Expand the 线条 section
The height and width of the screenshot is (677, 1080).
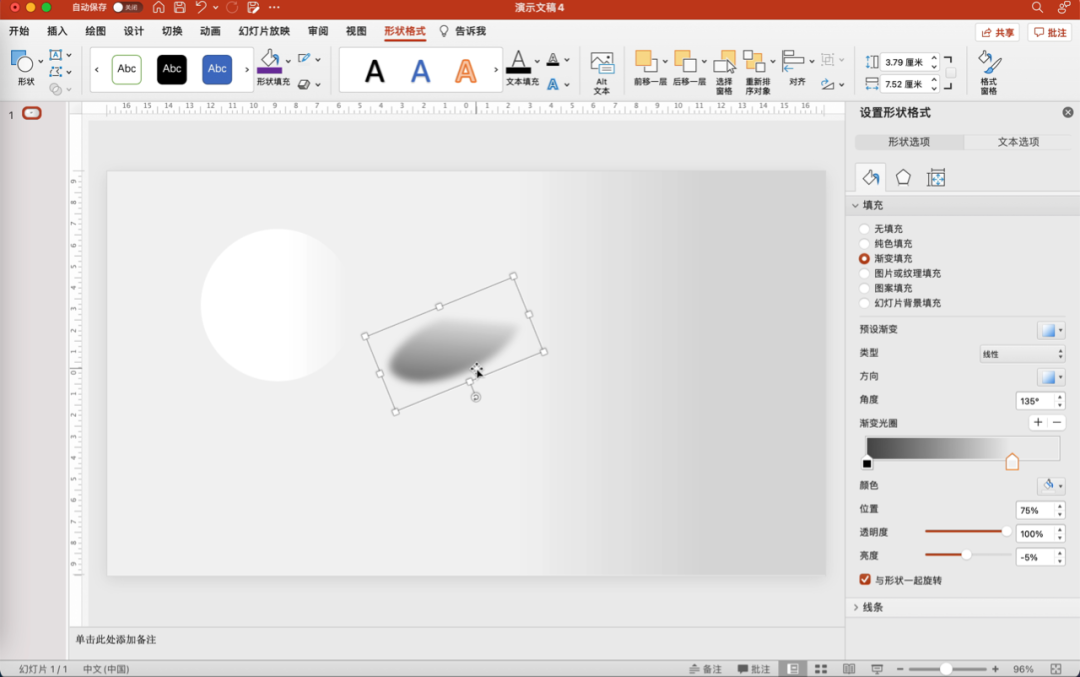[x=855, y=607]
